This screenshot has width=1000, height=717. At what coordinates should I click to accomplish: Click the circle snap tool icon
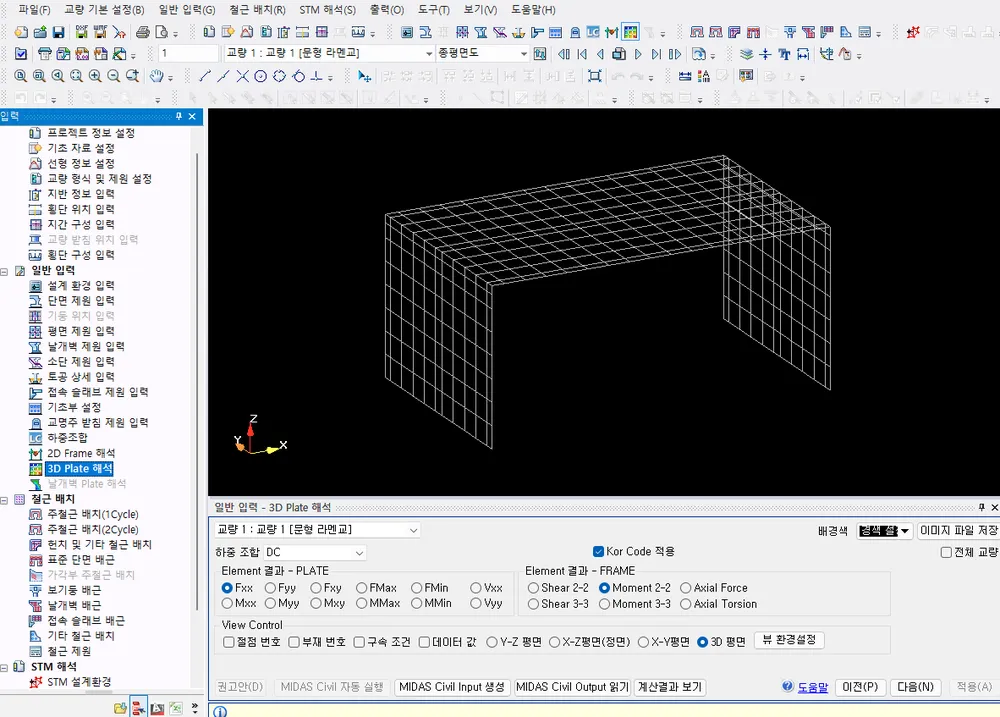point(261,76)
